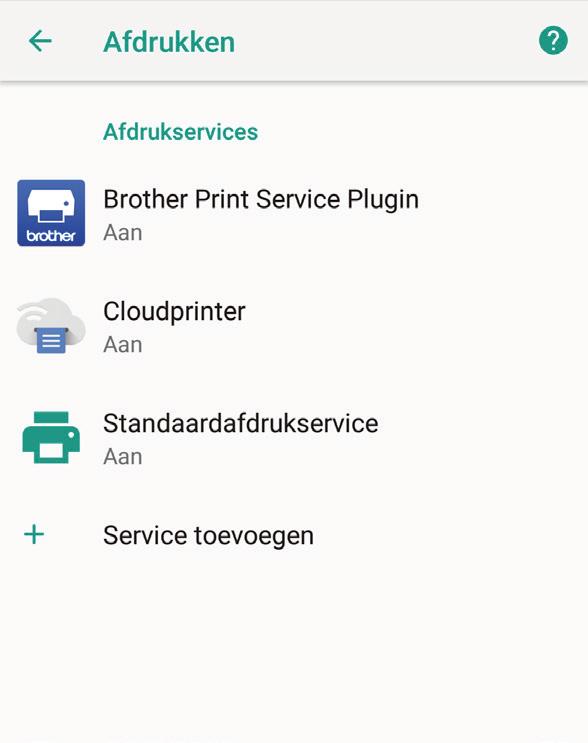
Task: Tap the Cloudprinter cloud icon
Action: tap(51, 326)
